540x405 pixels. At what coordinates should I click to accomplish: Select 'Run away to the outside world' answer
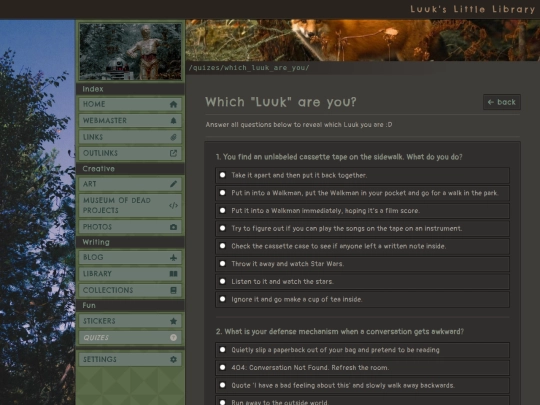coord(362,401)
